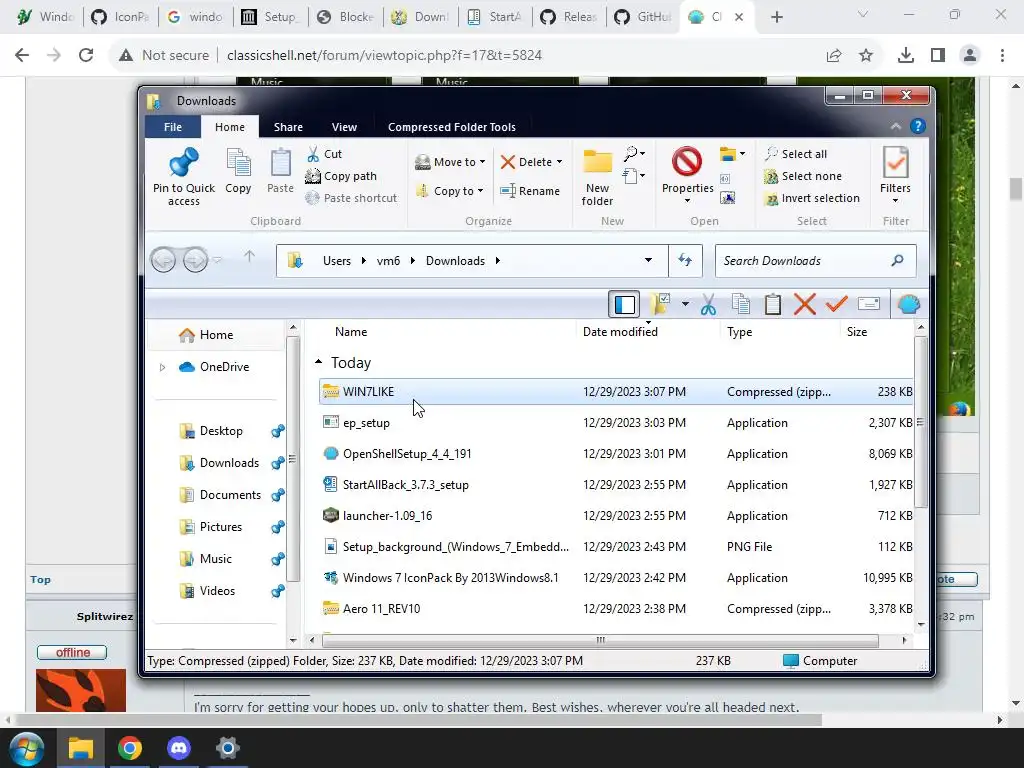Collapse the Today file group
This screenshot has height=768, width=1024.
pos(318,362)
